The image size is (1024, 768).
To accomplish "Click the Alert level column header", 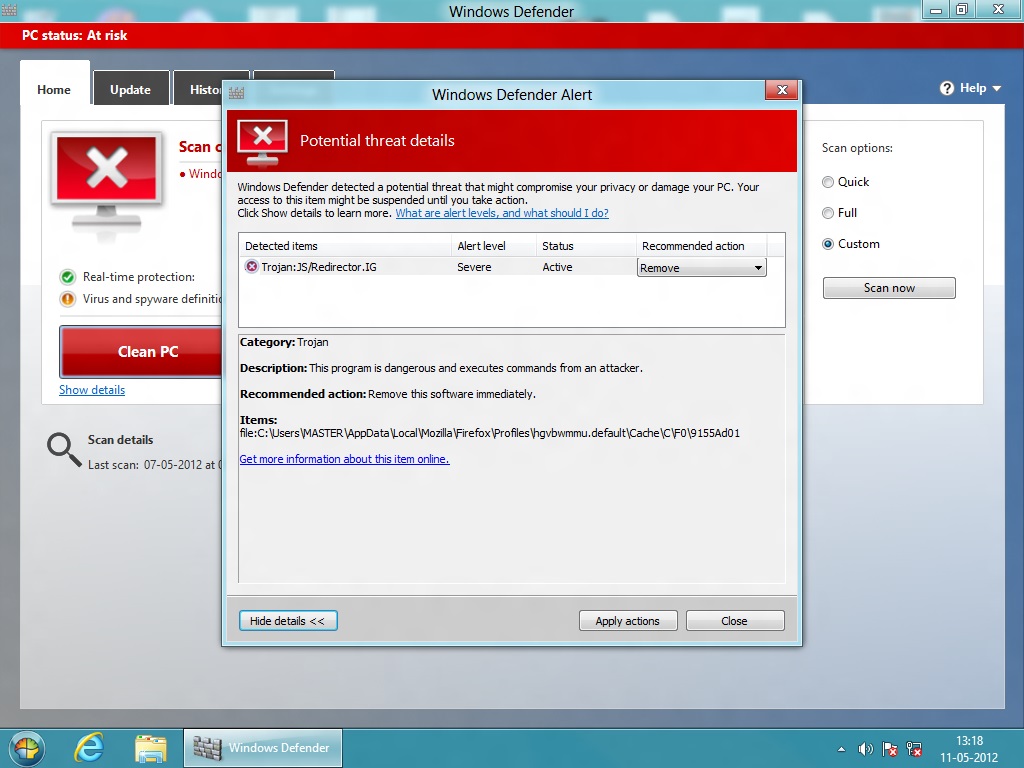I will pyautogui.click(x=494, y=246).
